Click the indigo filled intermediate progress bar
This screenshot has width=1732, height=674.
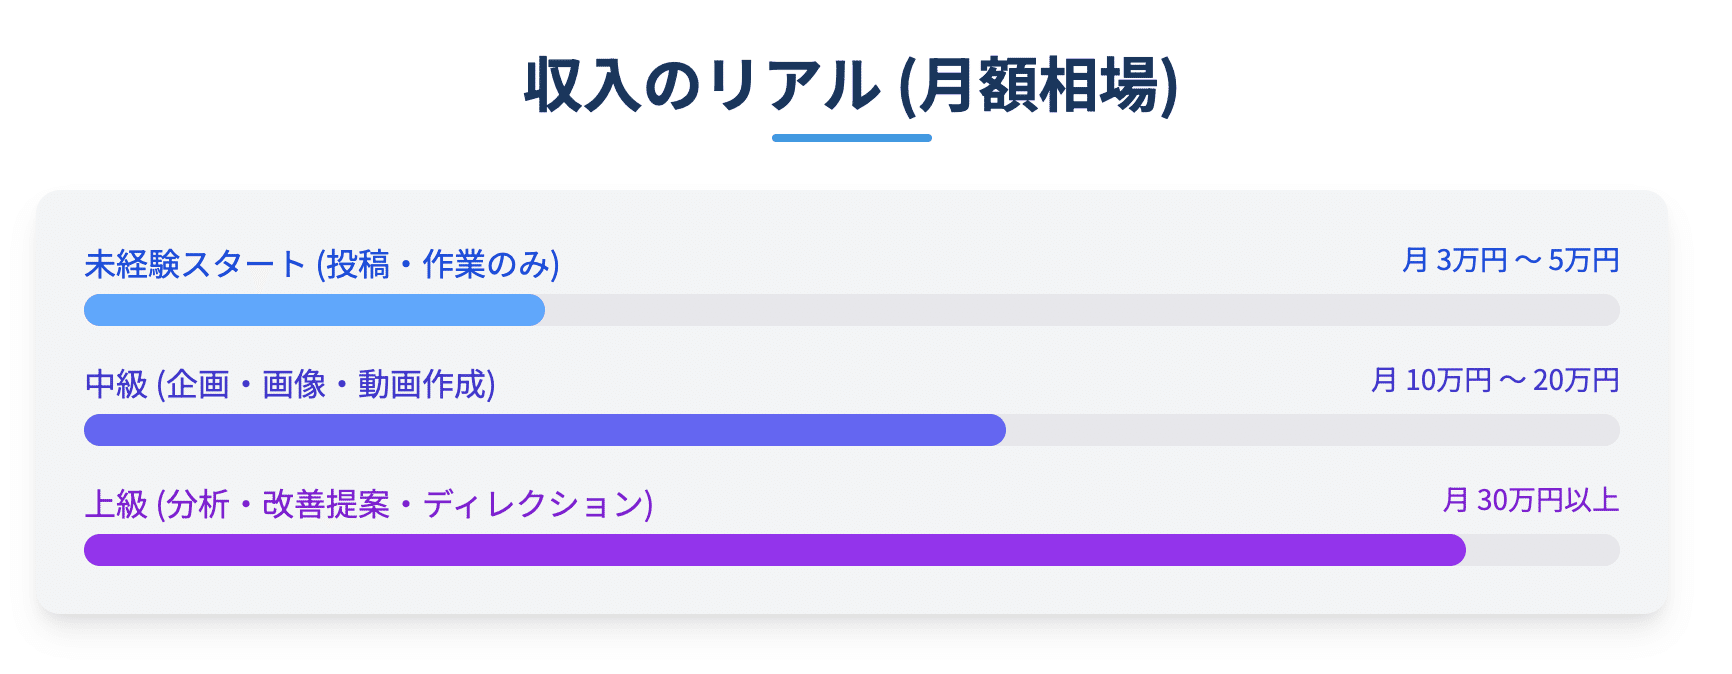(545, 430)
